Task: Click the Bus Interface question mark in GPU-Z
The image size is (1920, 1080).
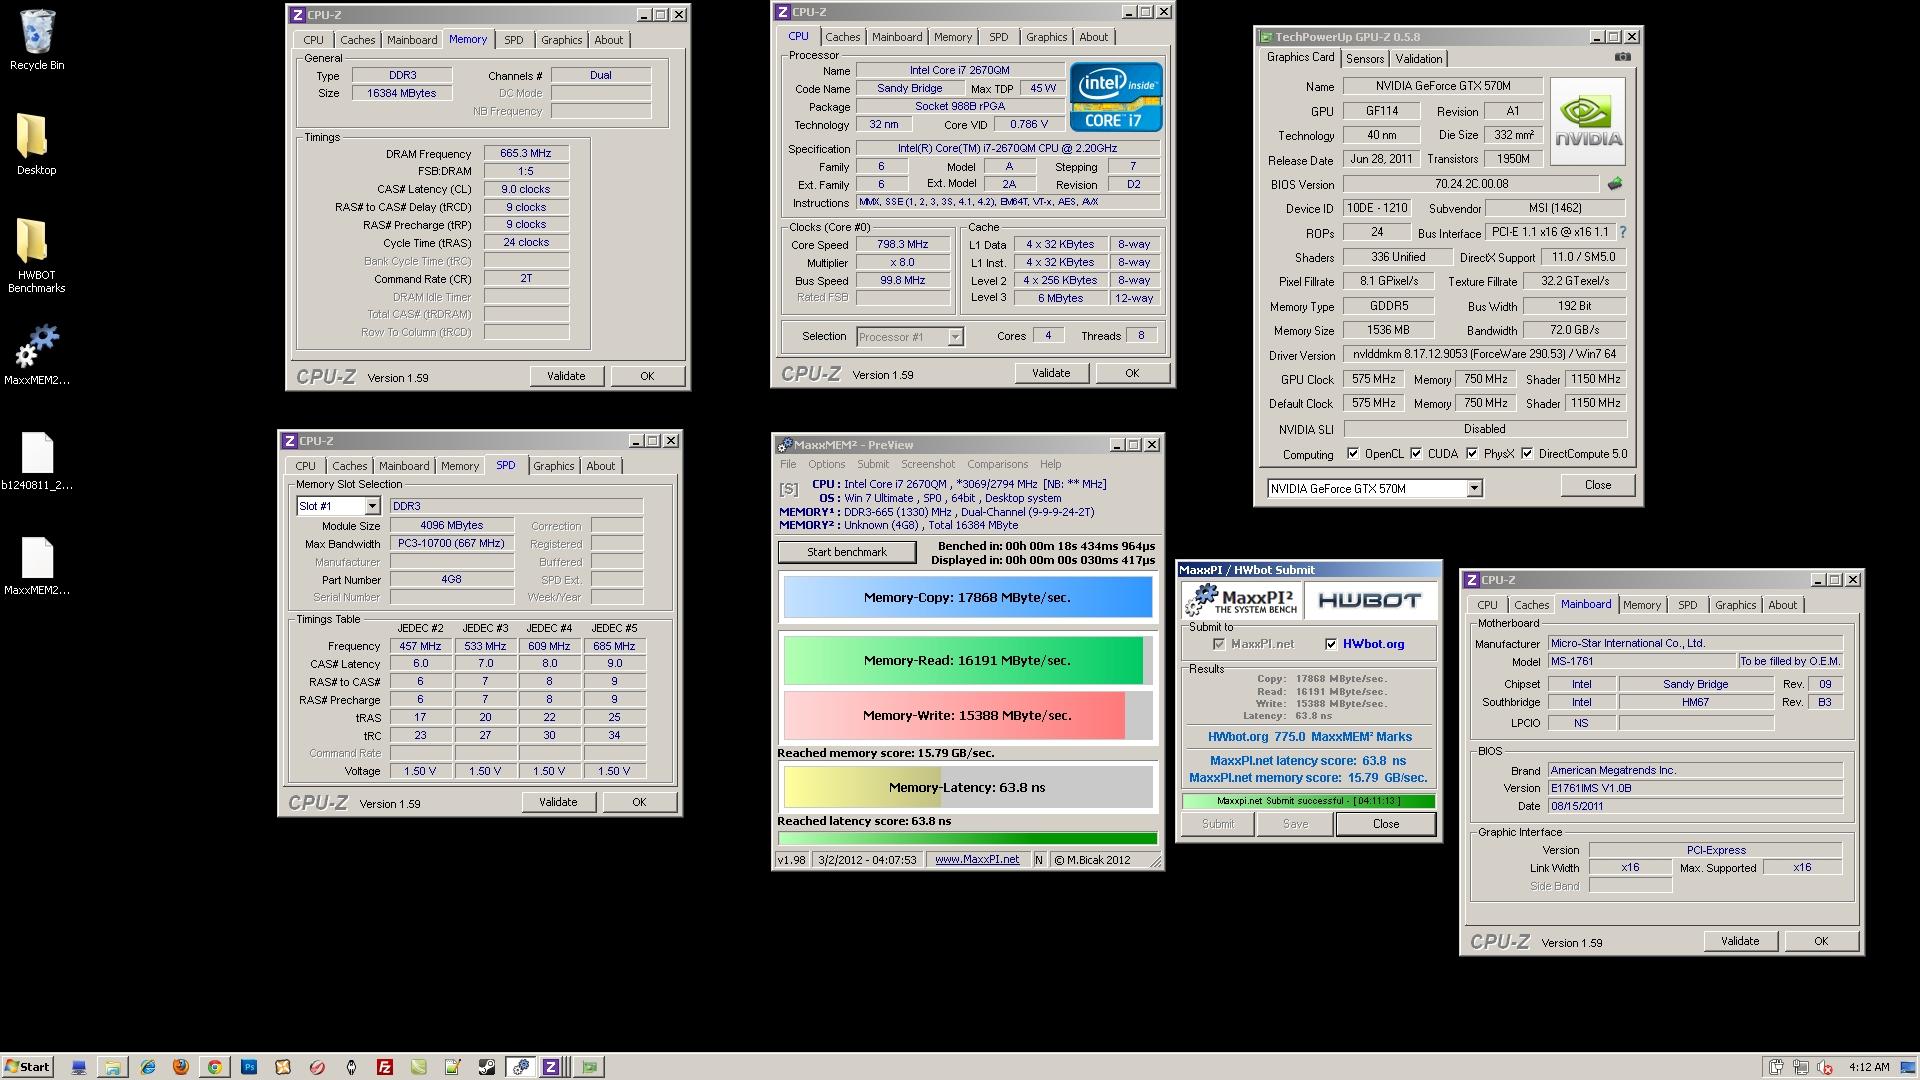Action: (x=1622, y=232)
